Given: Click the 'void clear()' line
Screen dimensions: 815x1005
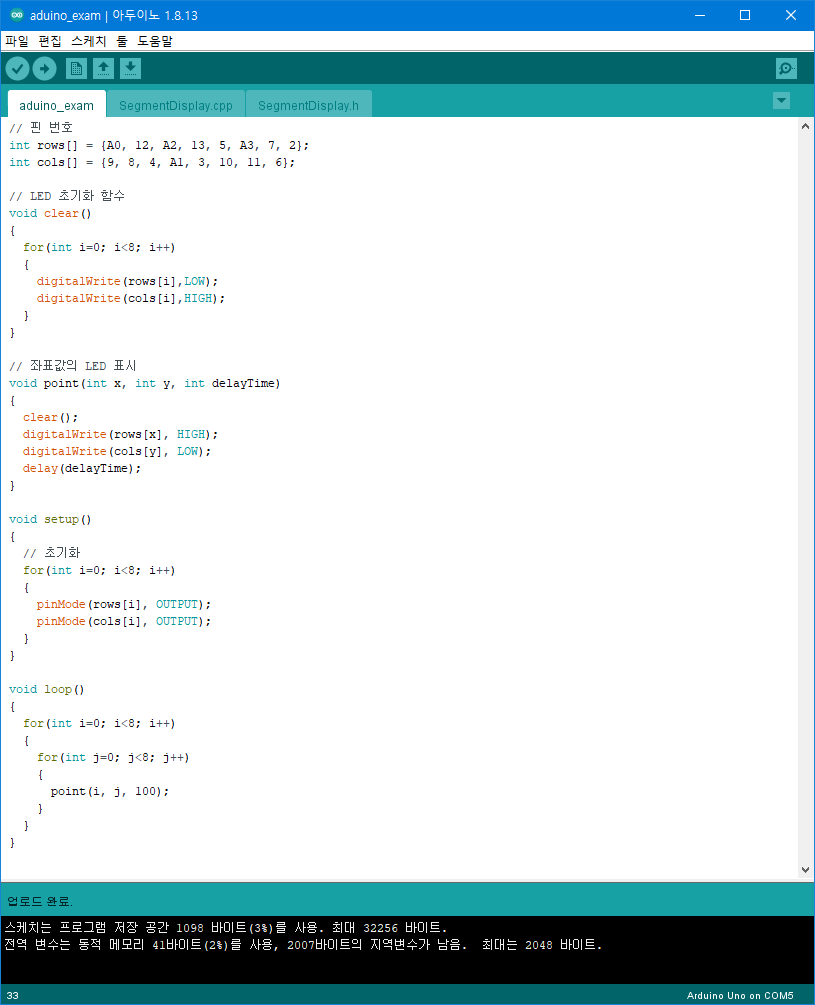Looking at the screenshot, I should [50, 213].
